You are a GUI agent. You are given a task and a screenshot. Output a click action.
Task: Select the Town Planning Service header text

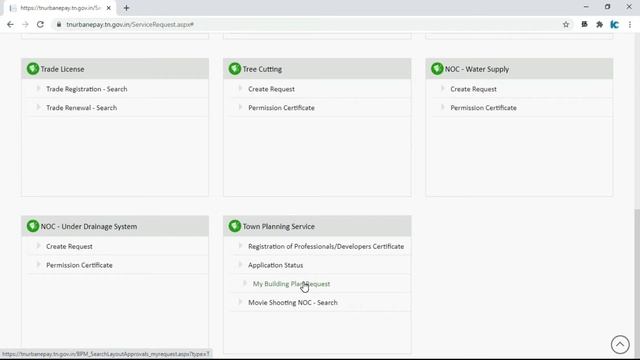click(x=278, y=227)
